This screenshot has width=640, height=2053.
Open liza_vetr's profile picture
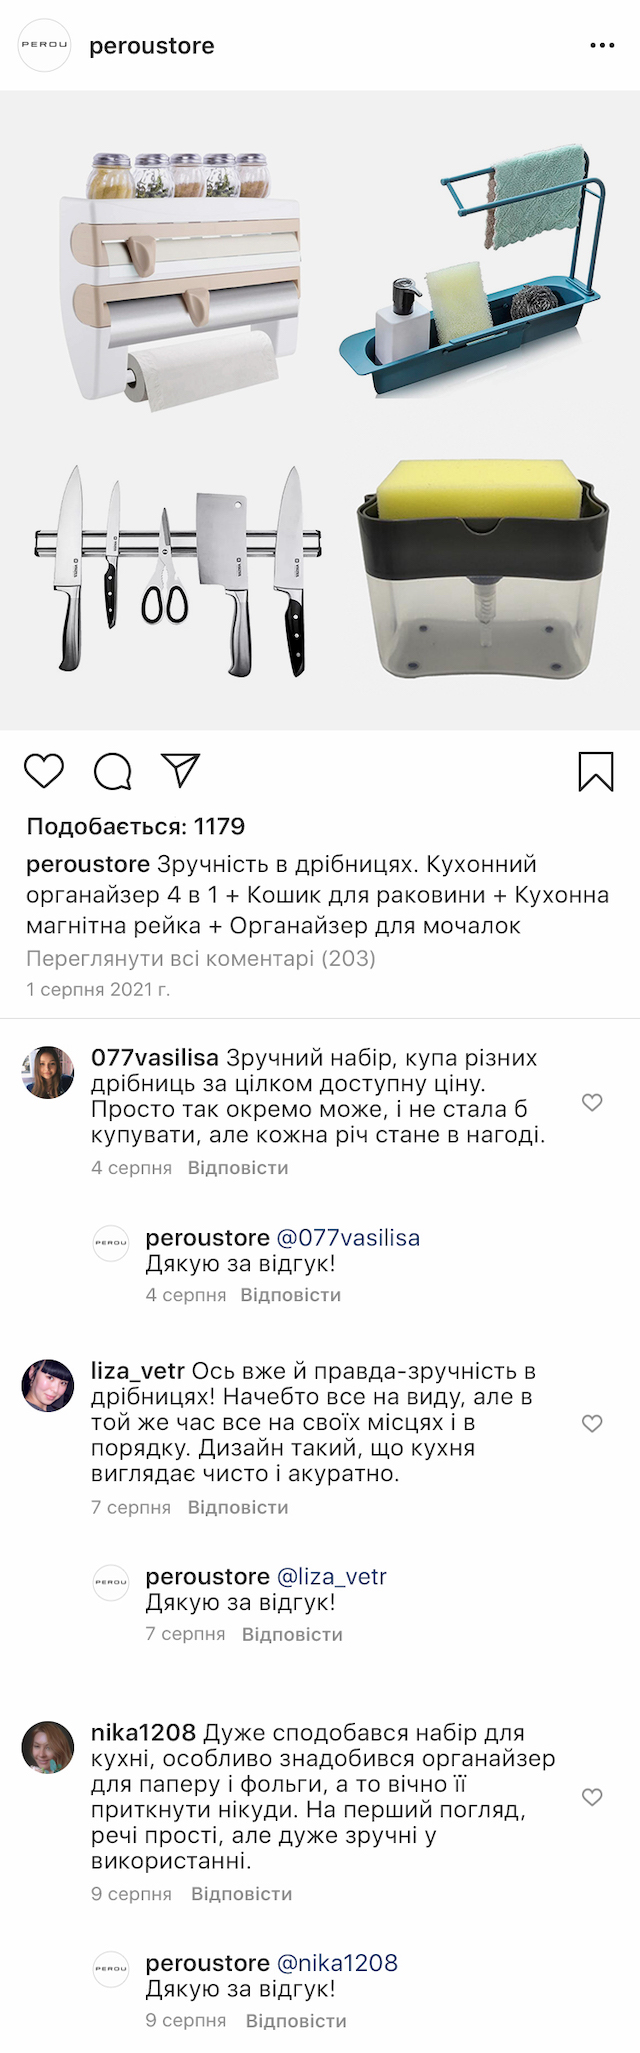[48, 1385]
